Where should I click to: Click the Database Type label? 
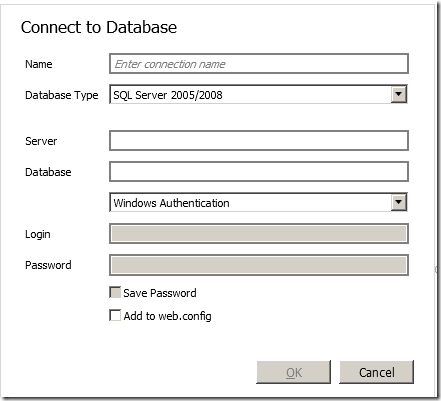(62, 95)
